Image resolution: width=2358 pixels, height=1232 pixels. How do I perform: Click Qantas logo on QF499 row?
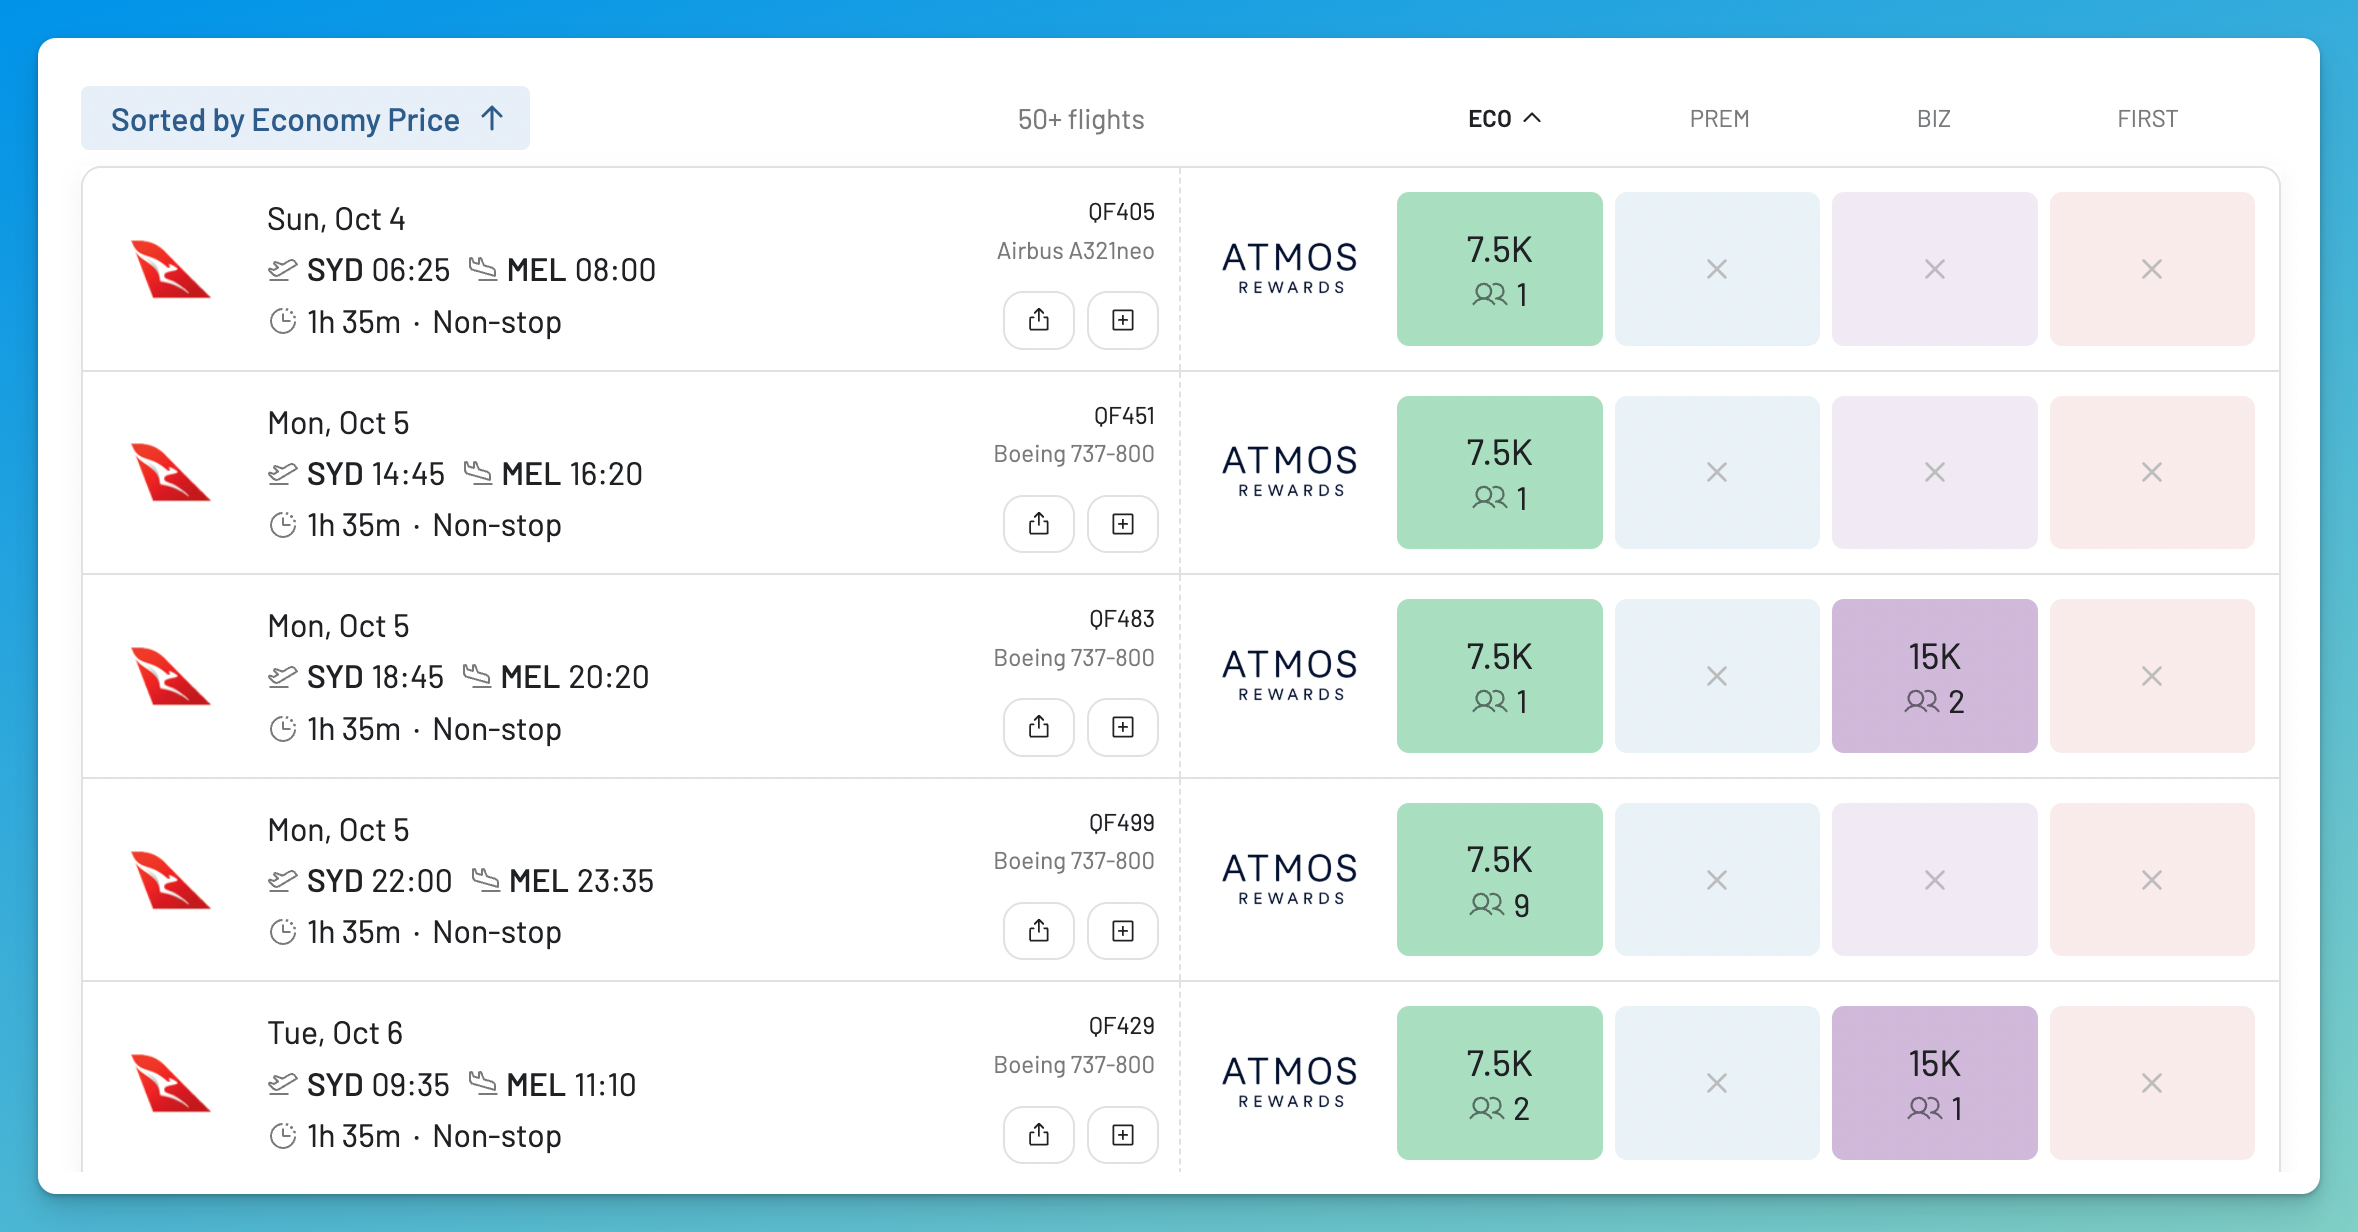pyautogui.click(x=170, y=880)
